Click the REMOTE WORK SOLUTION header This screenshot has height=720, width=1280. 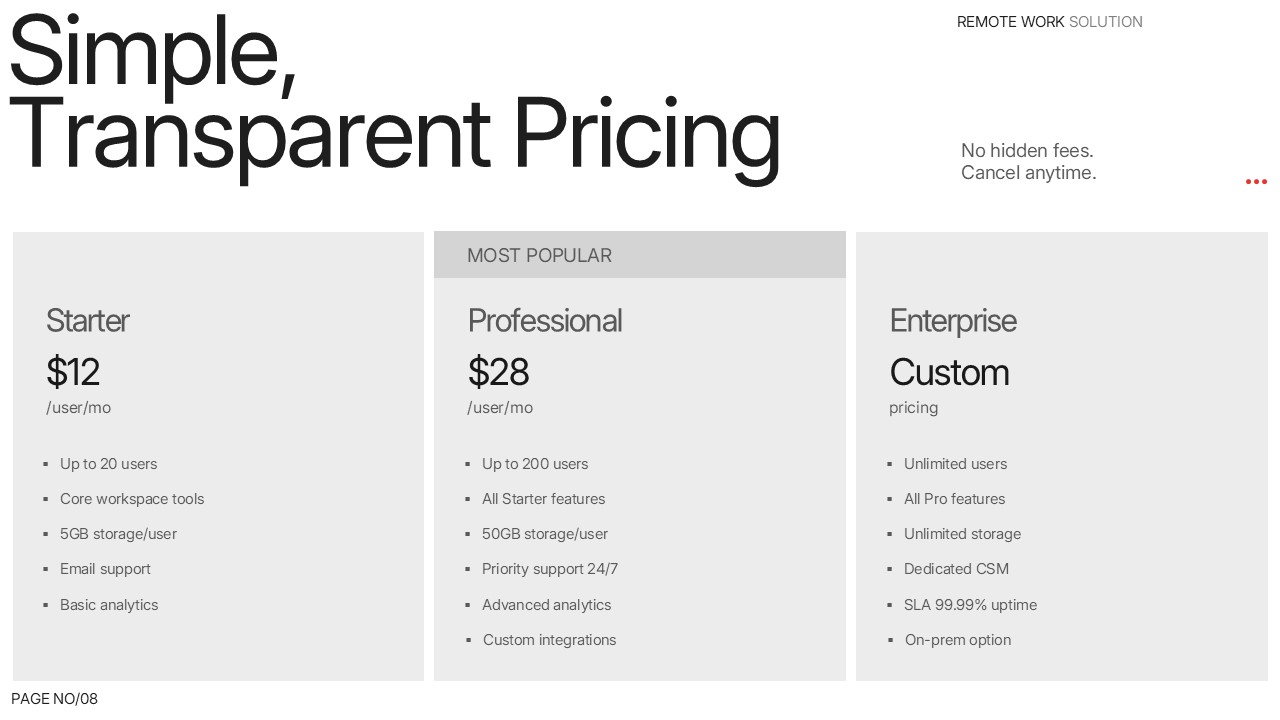(x=1049, y=22)
